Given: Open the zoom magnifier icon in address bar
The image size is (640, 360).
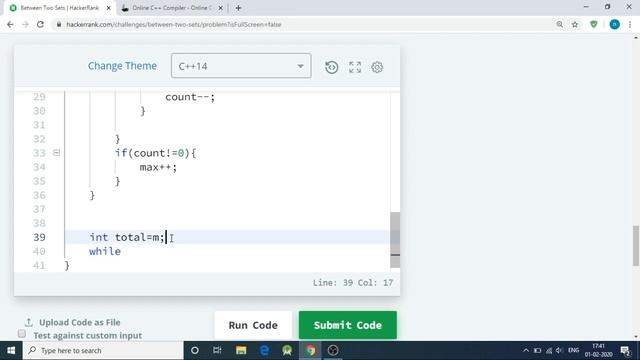Looking at the screenshot, I should (x=560, y=24).
